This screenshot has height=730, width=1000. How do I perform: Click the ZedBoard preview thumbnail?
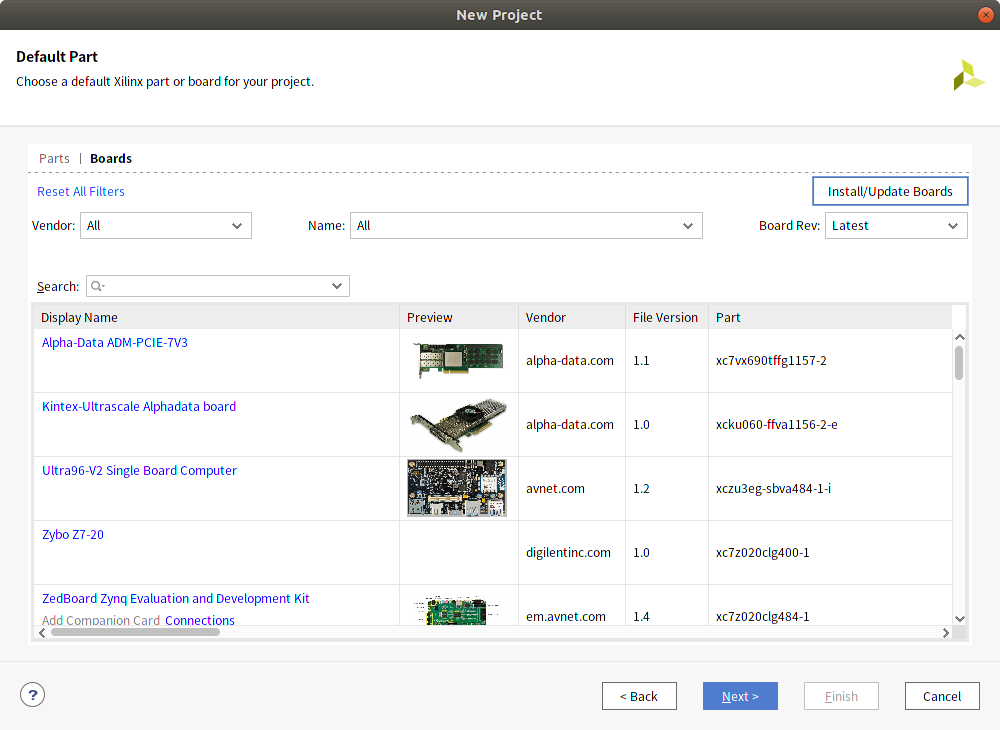(x=455, y=611)
